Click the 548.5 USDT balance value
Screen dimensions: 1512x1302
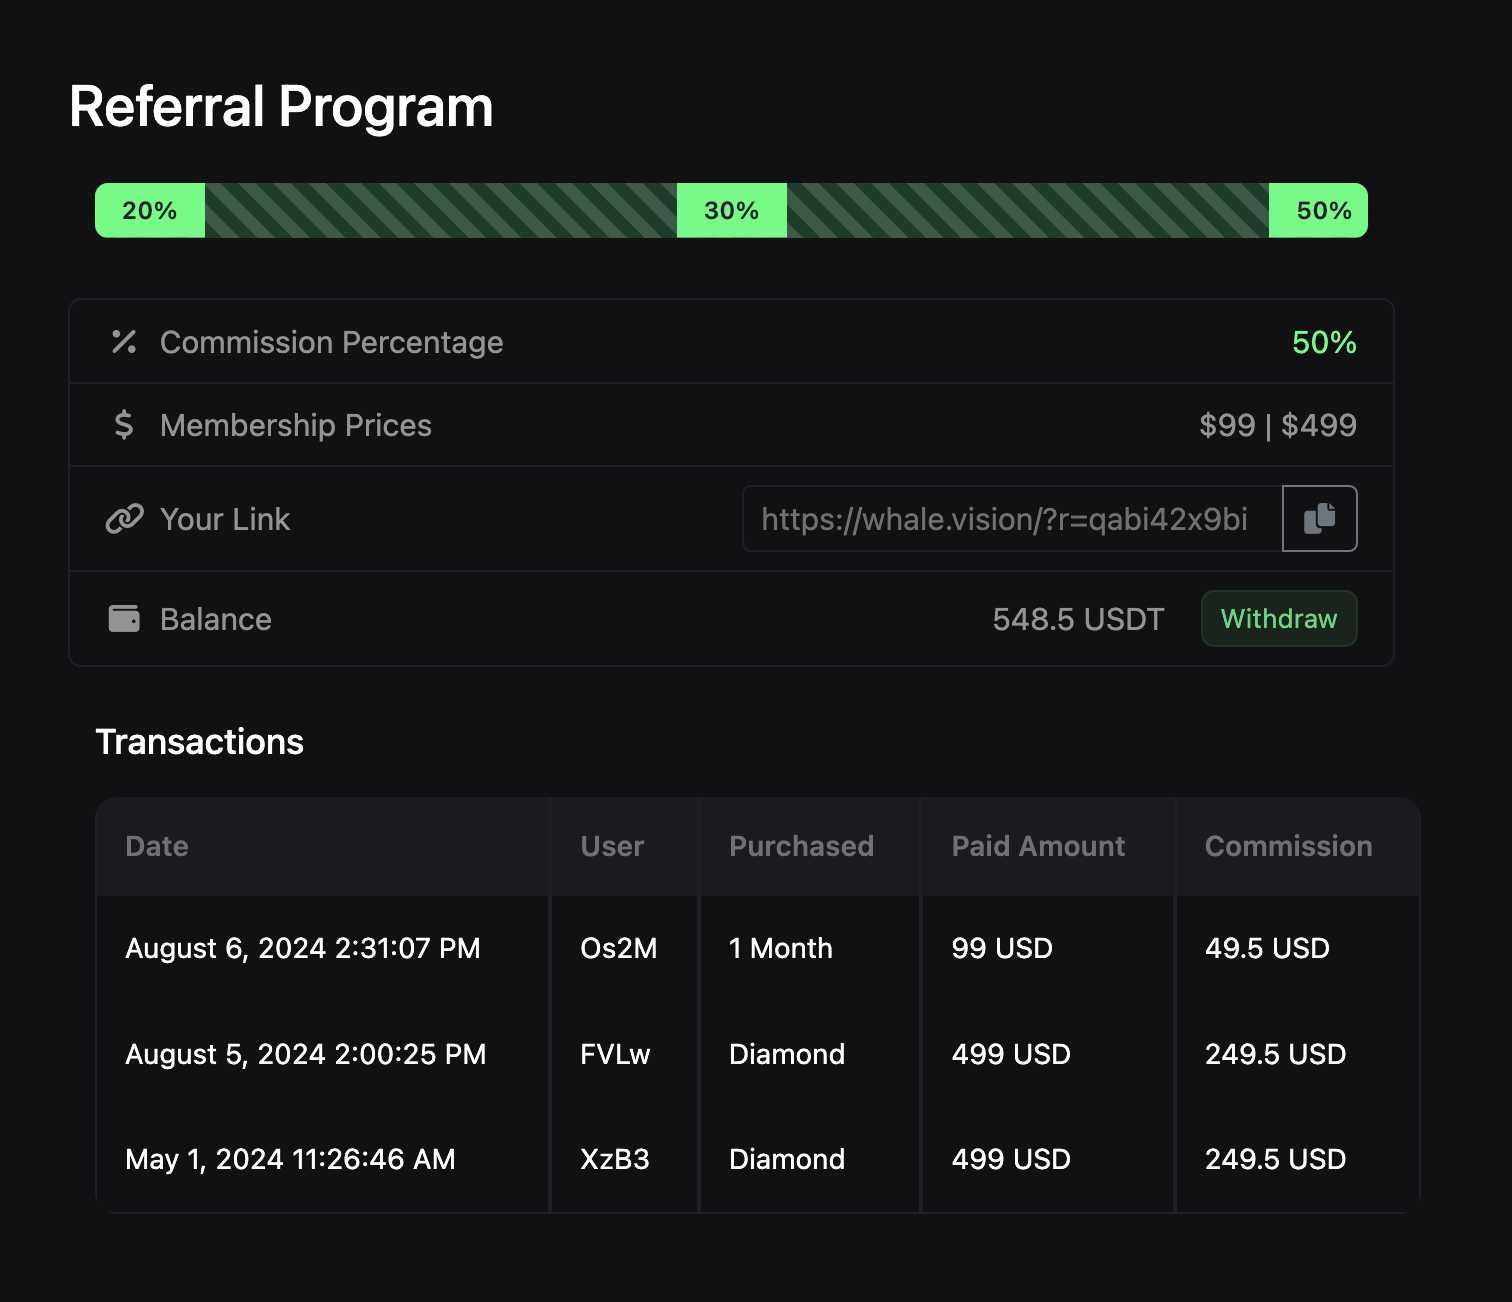1078,619
